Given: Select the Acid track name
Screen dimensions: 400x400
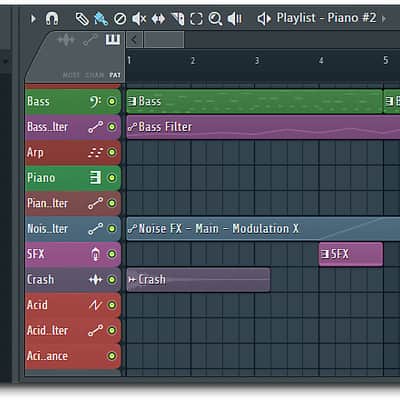Looking at the screenshot, I should (37, 305).
